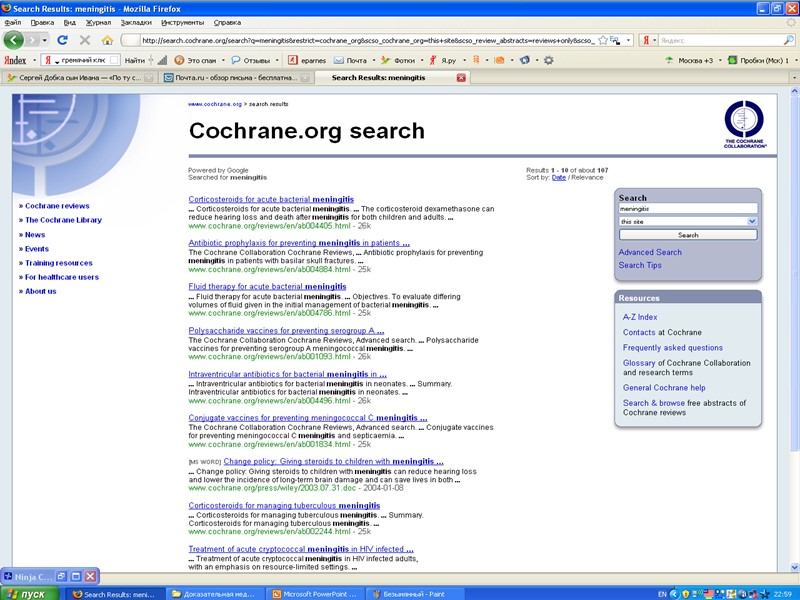Screen dimensions: 800x600
Task: Click the Cochrane Collaboration logo
Action: pyautogui.click(x=744, y=124)
